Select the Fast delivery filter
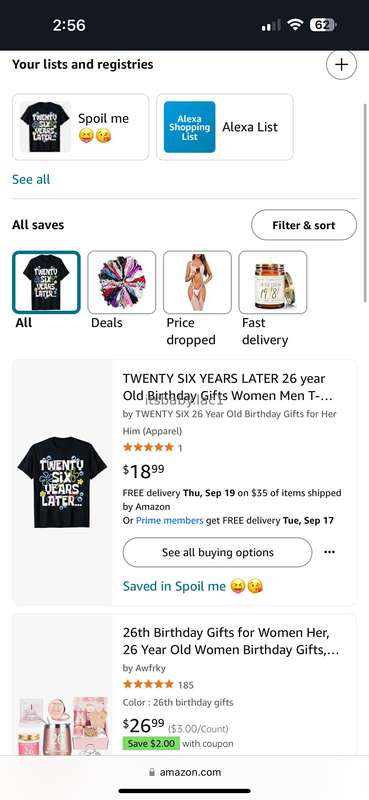Image resolution: width=369 pixels, height=800 pixels. 273,299
